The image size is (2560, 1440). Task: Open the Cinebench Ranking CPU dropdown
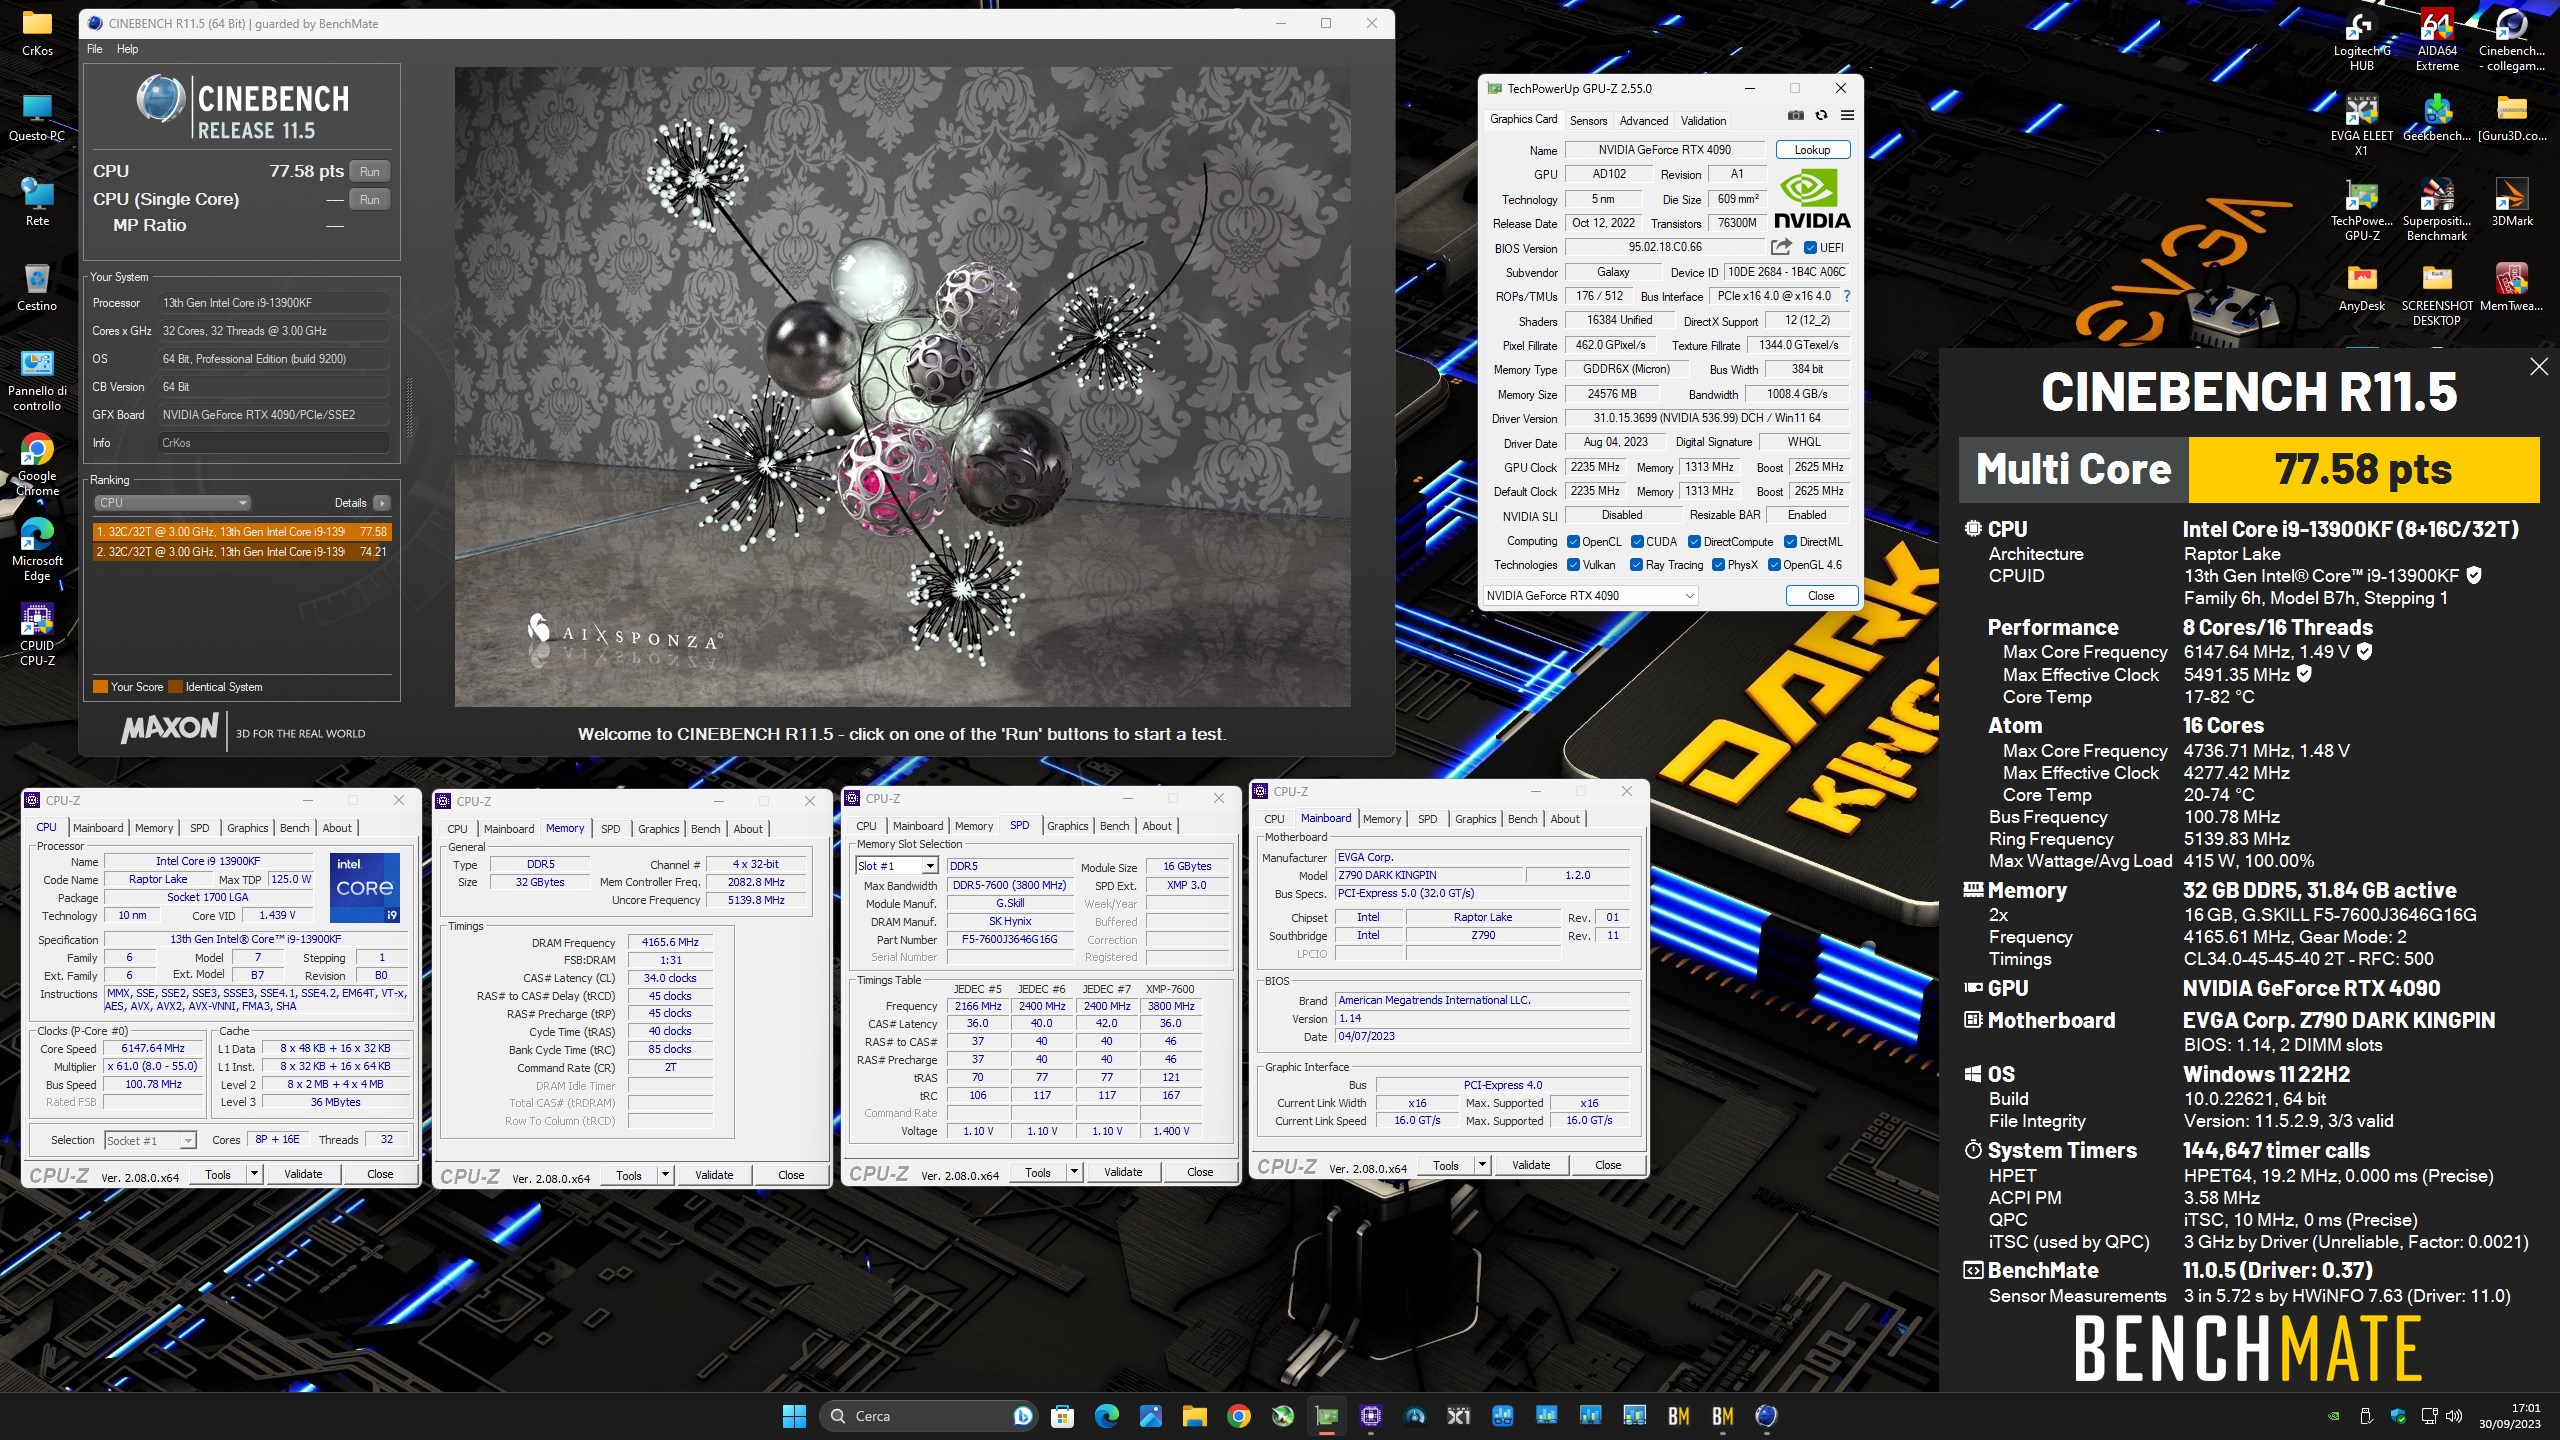172,503
